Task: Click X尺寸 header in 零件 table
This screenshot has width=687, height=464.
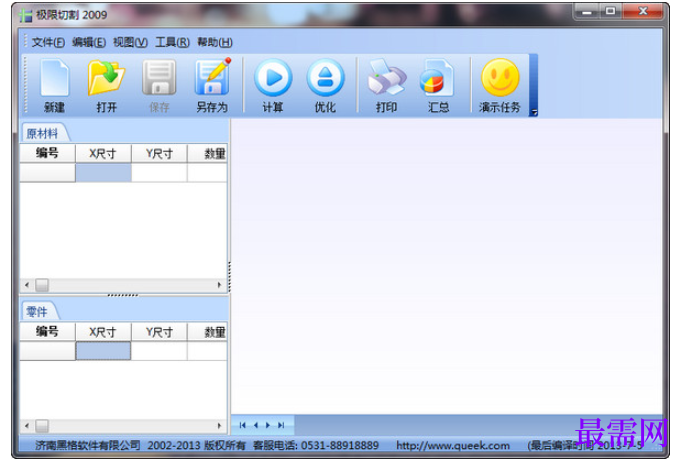Action: 103,332
